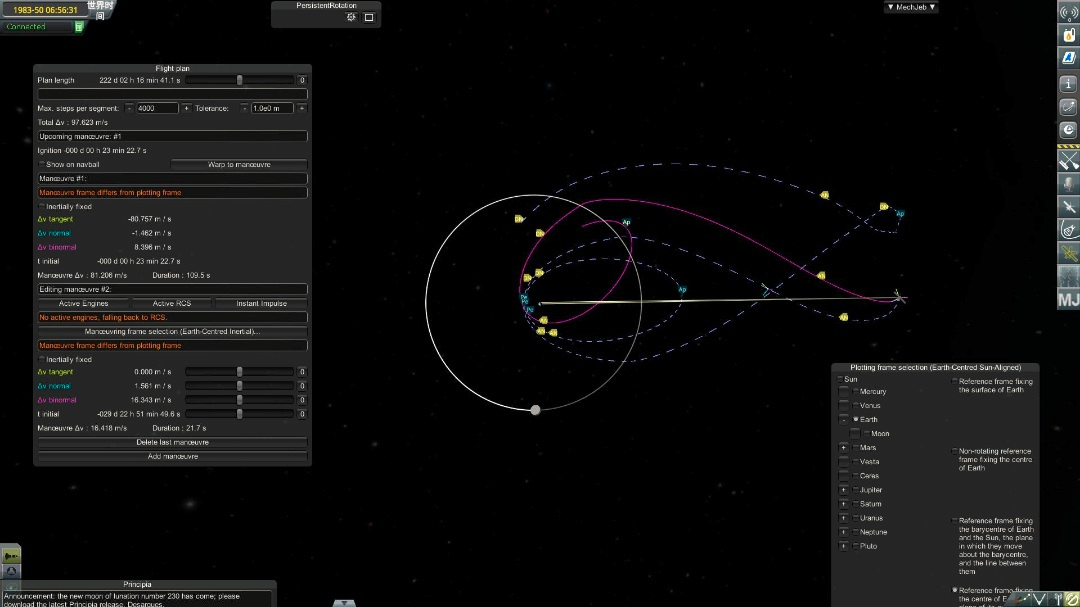
Task: Select Venus as plotting frame body
Action: (856, 406)
